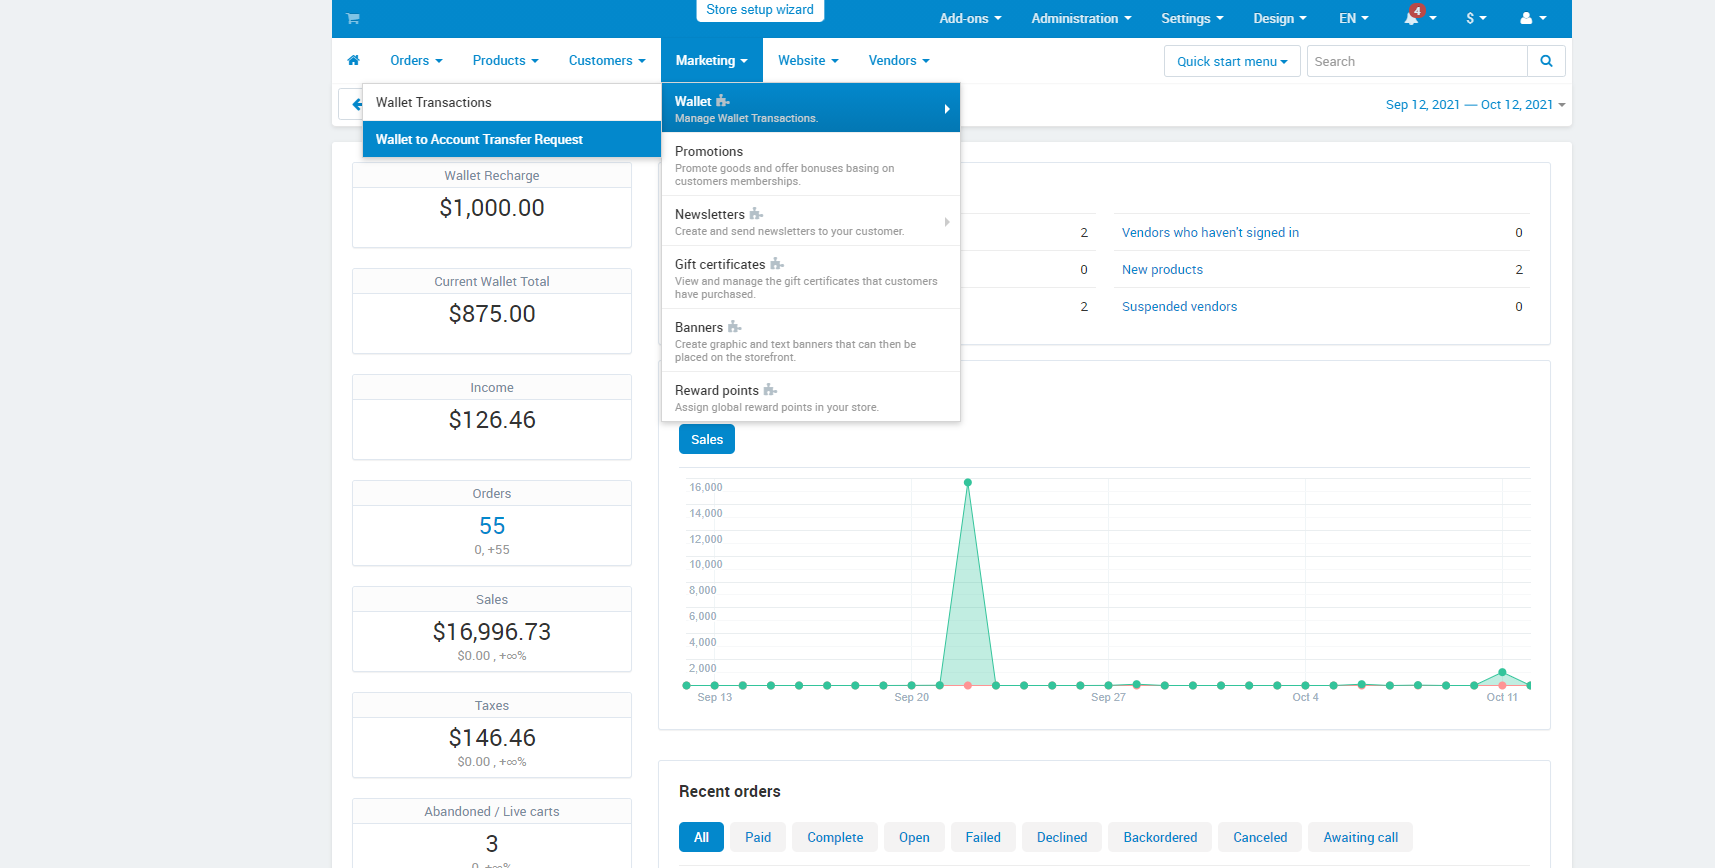This screenshot has width=1715, height=868.
Task: Open the Vendors menu
Action: coord(899,60)
